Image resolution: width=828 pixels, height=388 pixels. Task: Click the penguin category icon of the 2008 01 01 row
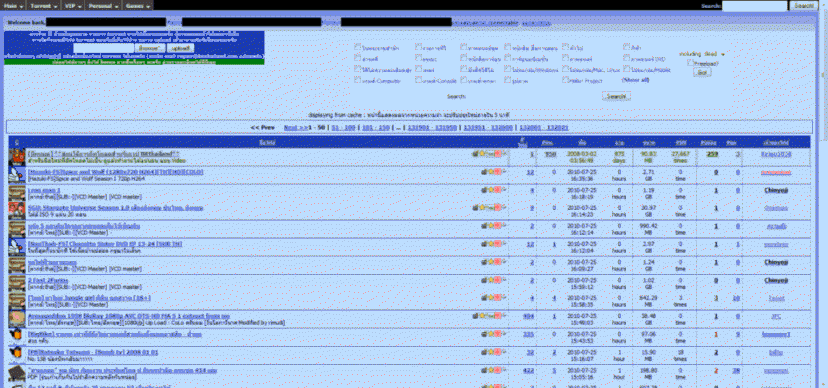(17, 355)
